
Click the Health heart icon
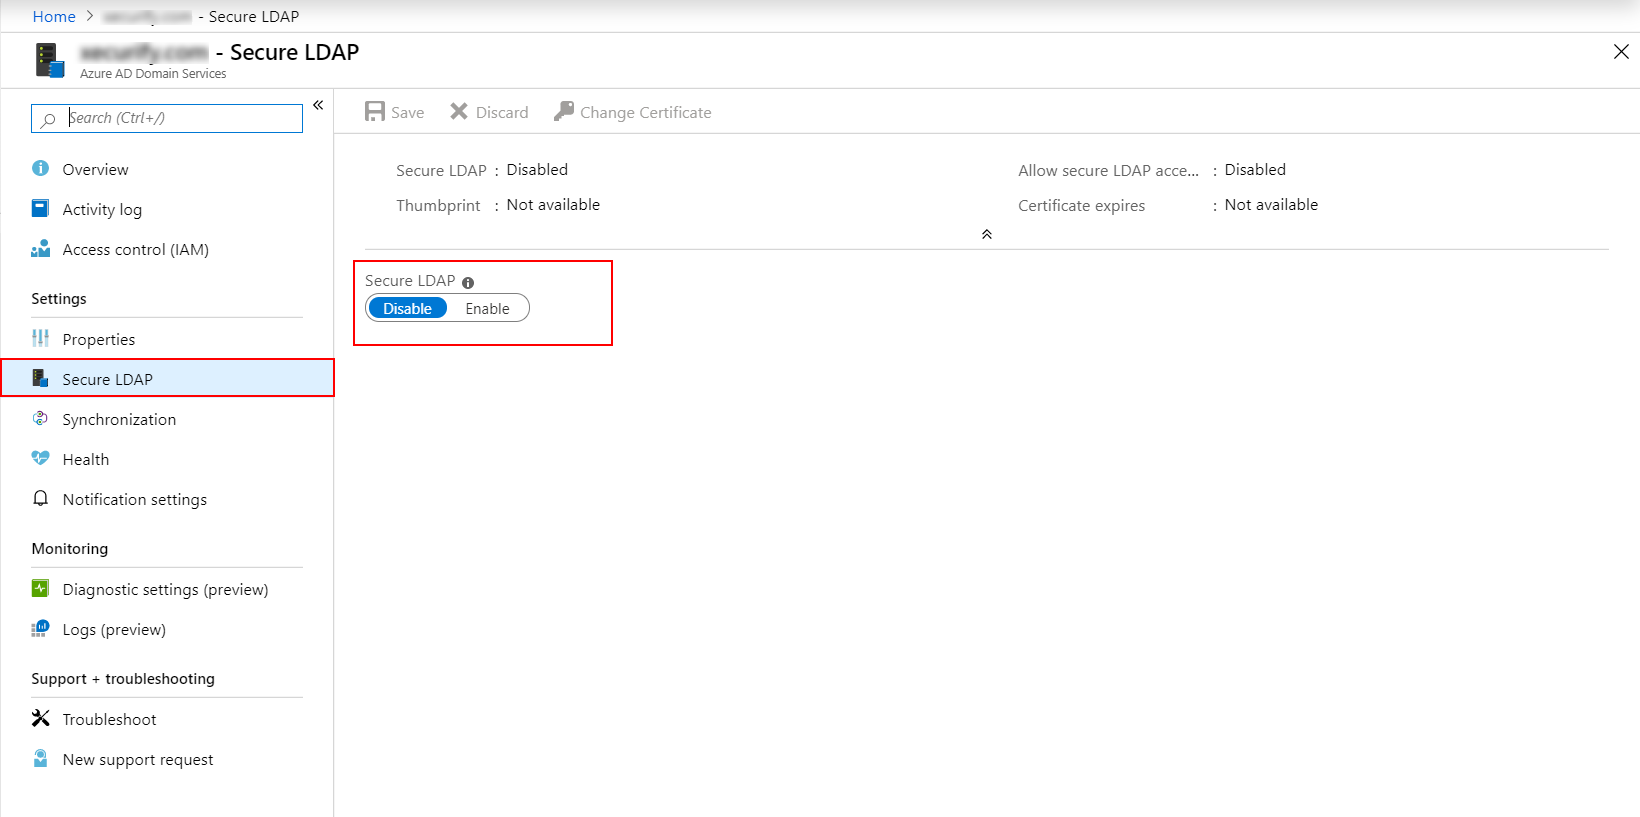click(x=40, y=459)
